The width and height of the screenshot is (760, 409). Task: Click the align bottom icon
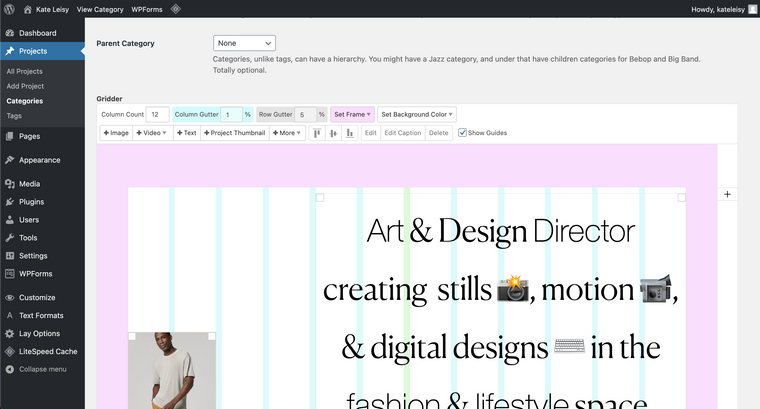349,133
